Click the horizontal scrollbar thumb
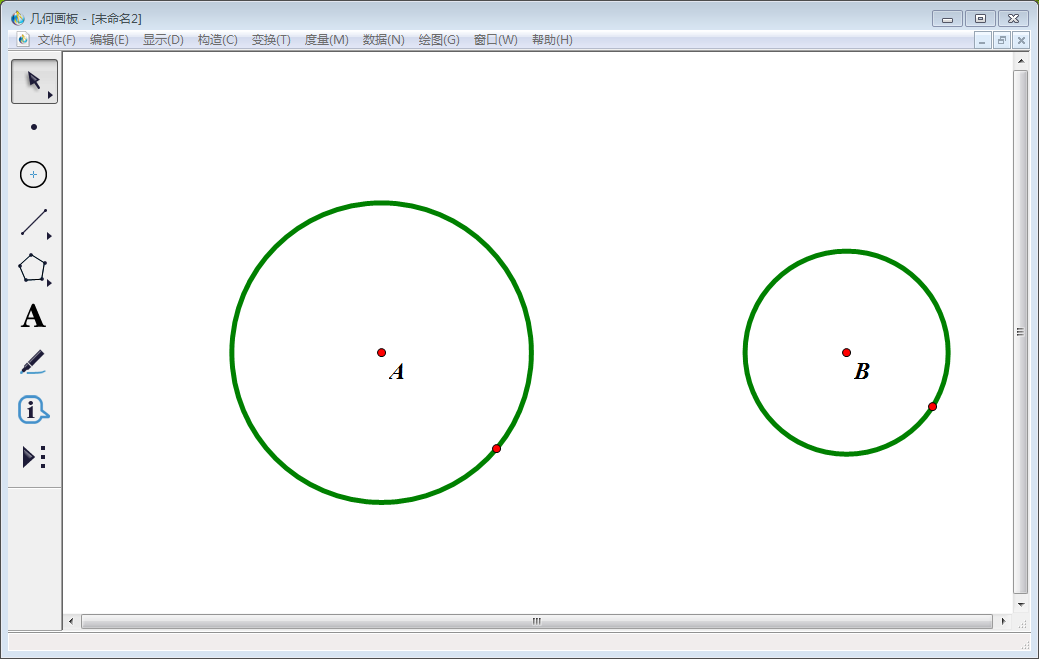The width and height of the screenshot is (1039, 659). (537, 621)
